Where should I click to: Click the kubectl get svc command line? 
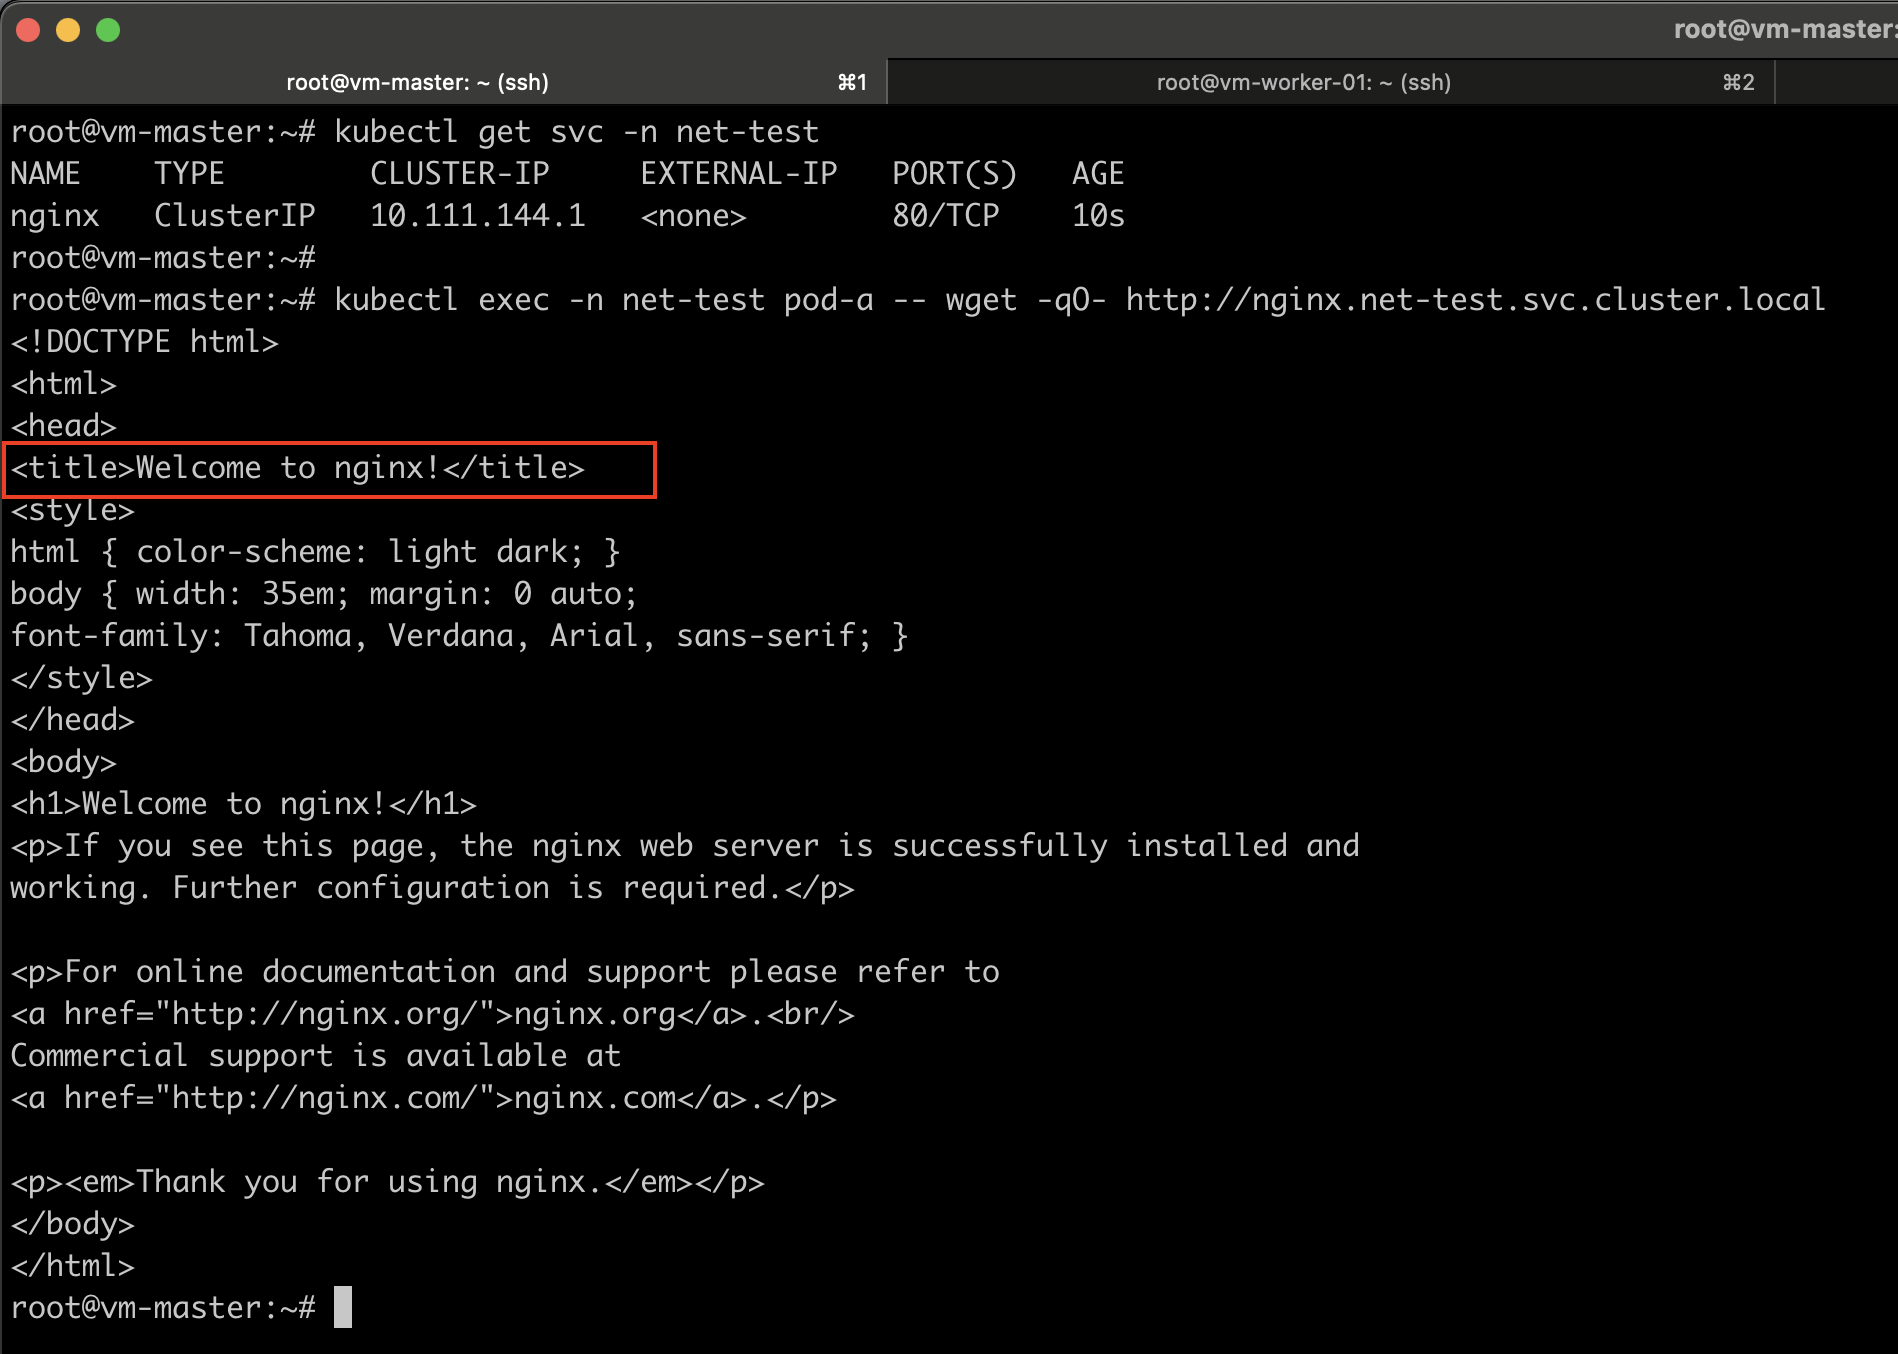point(576,132)
